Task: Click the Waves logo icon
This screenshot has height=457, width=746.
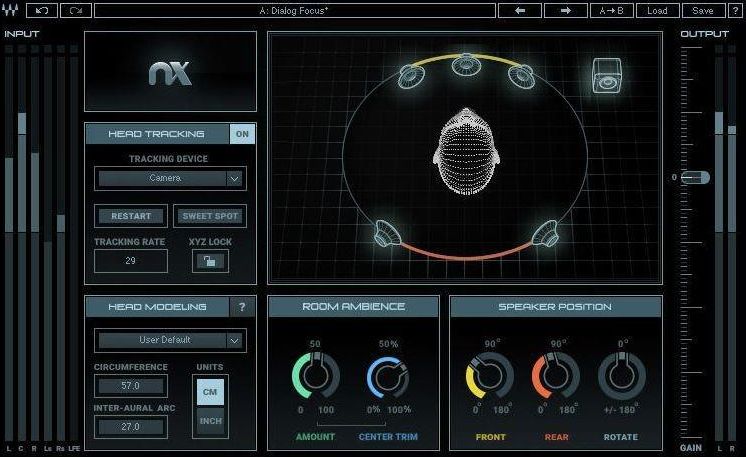Action: (10, 10)
